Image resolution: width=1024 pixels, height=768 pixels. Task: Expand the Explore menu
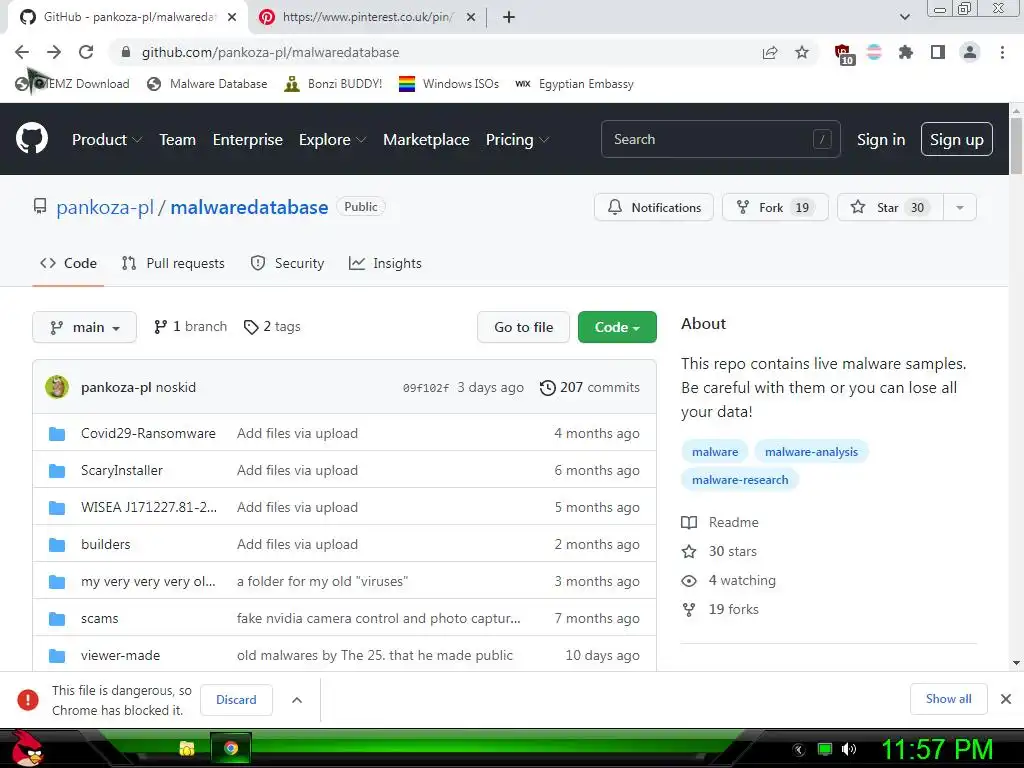[332, 140]
